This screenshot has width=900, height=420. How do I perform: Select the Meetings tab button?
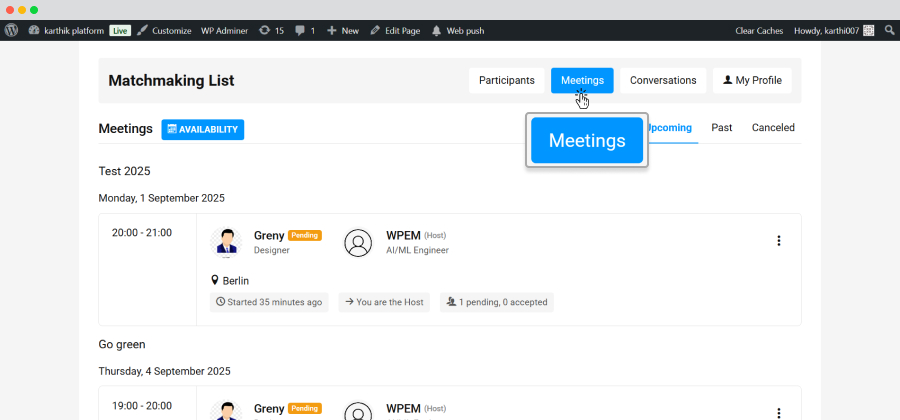coord(582,80)
